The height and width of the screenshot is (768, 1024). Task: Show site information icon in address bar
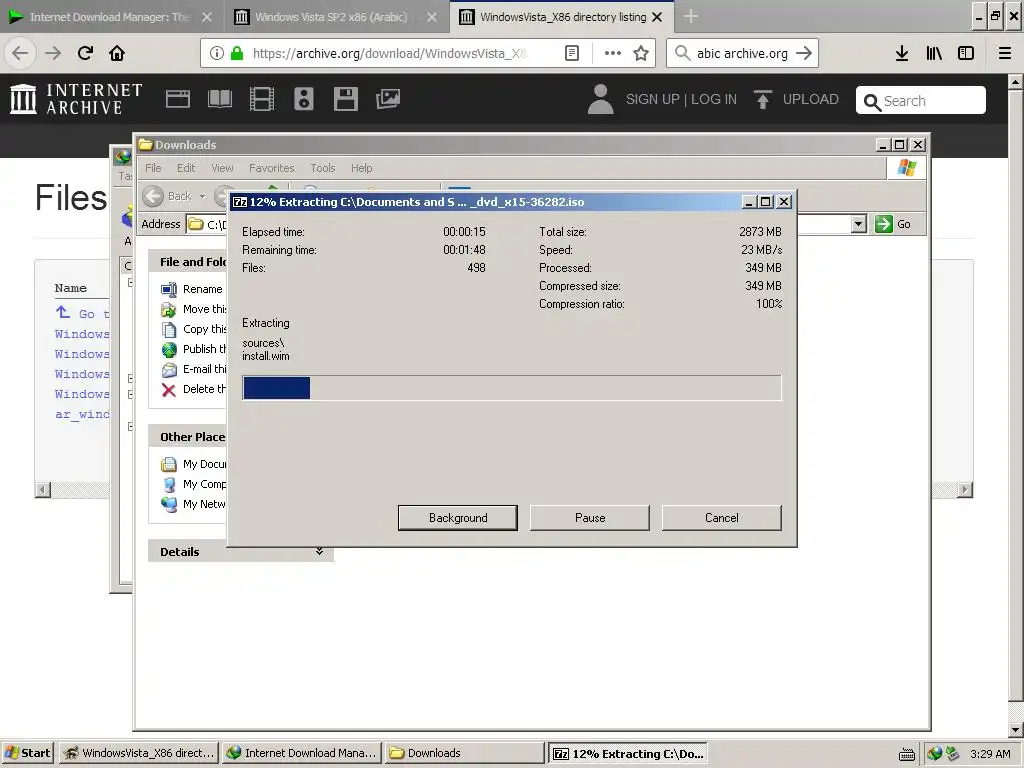tap(217, 53)
